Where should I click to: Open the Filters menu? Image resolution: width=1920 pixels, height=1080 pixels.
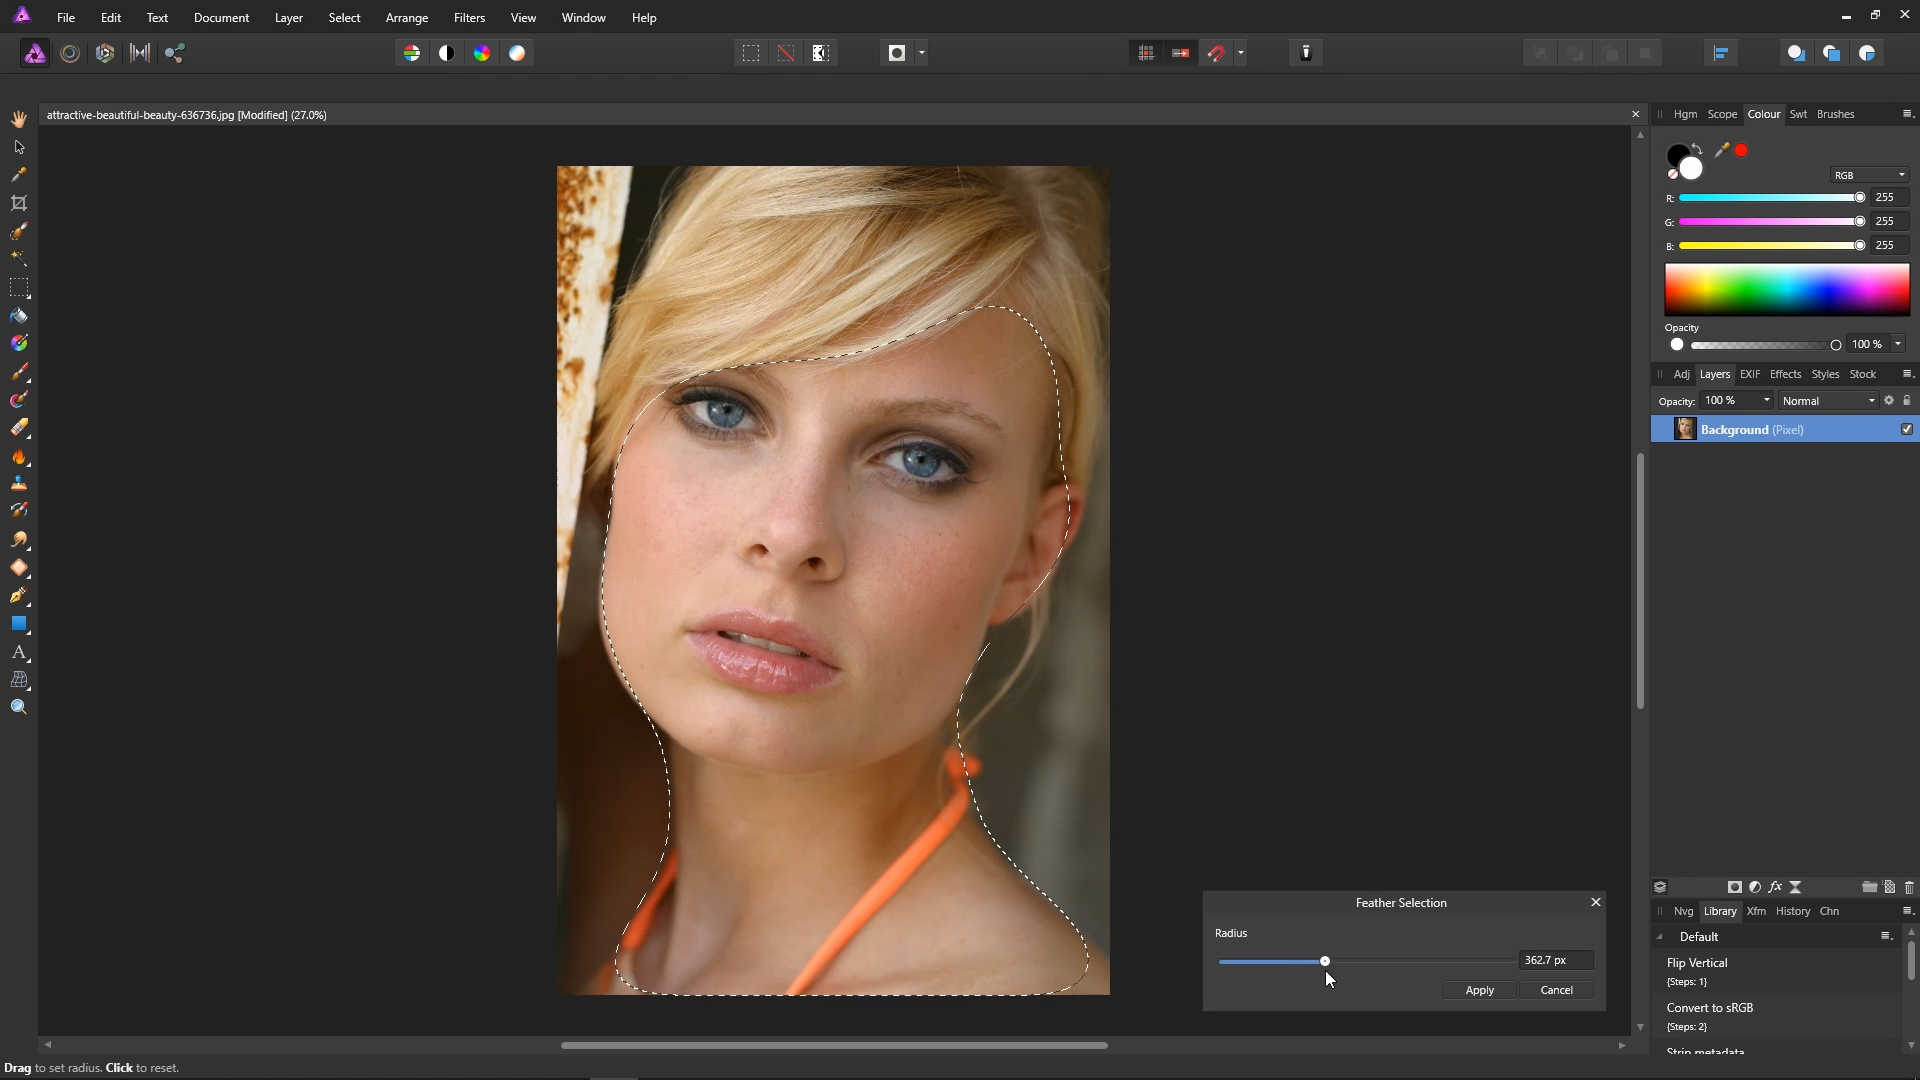(469, 18)
